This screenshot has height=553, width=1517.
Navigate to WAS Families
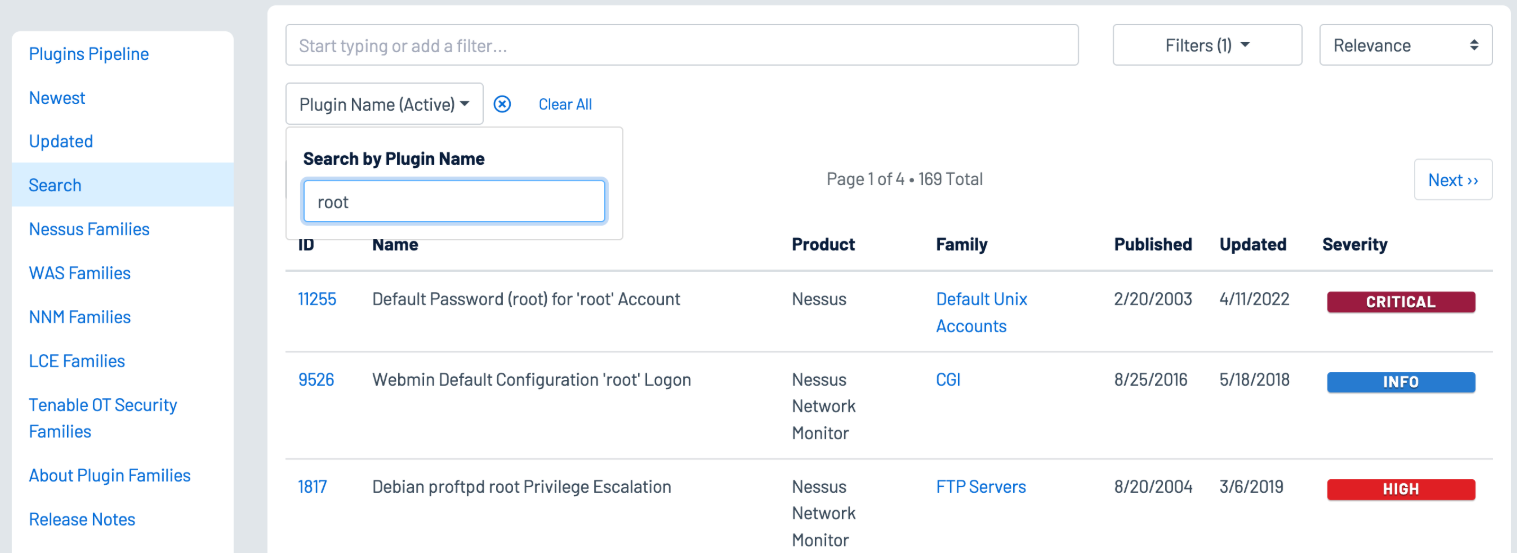click(x=80, y=273)
